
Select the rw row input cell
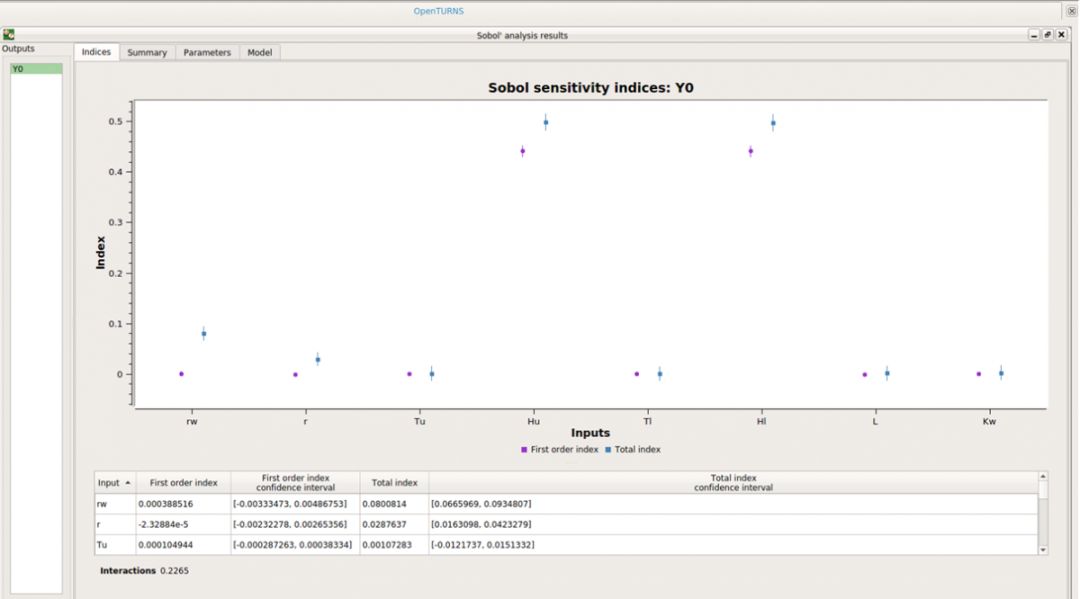pos(115,504)
